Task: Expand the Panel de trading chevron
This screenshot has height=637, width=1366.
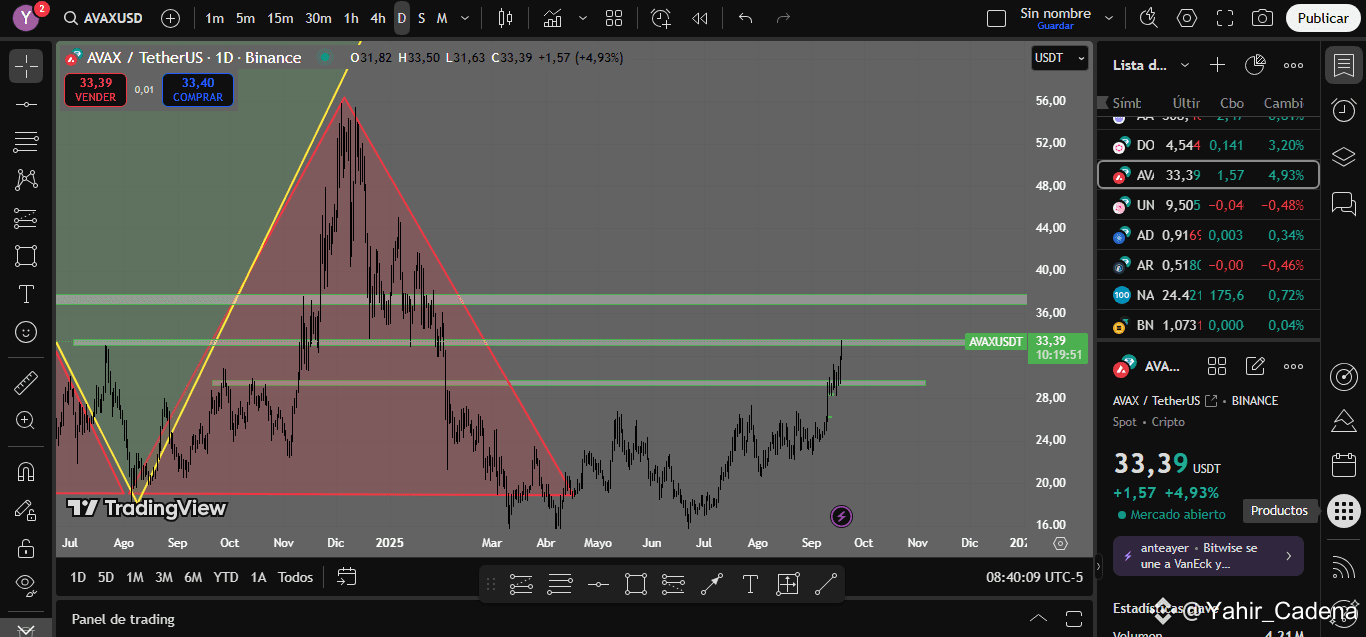Action: click(x=1039, y=618)
